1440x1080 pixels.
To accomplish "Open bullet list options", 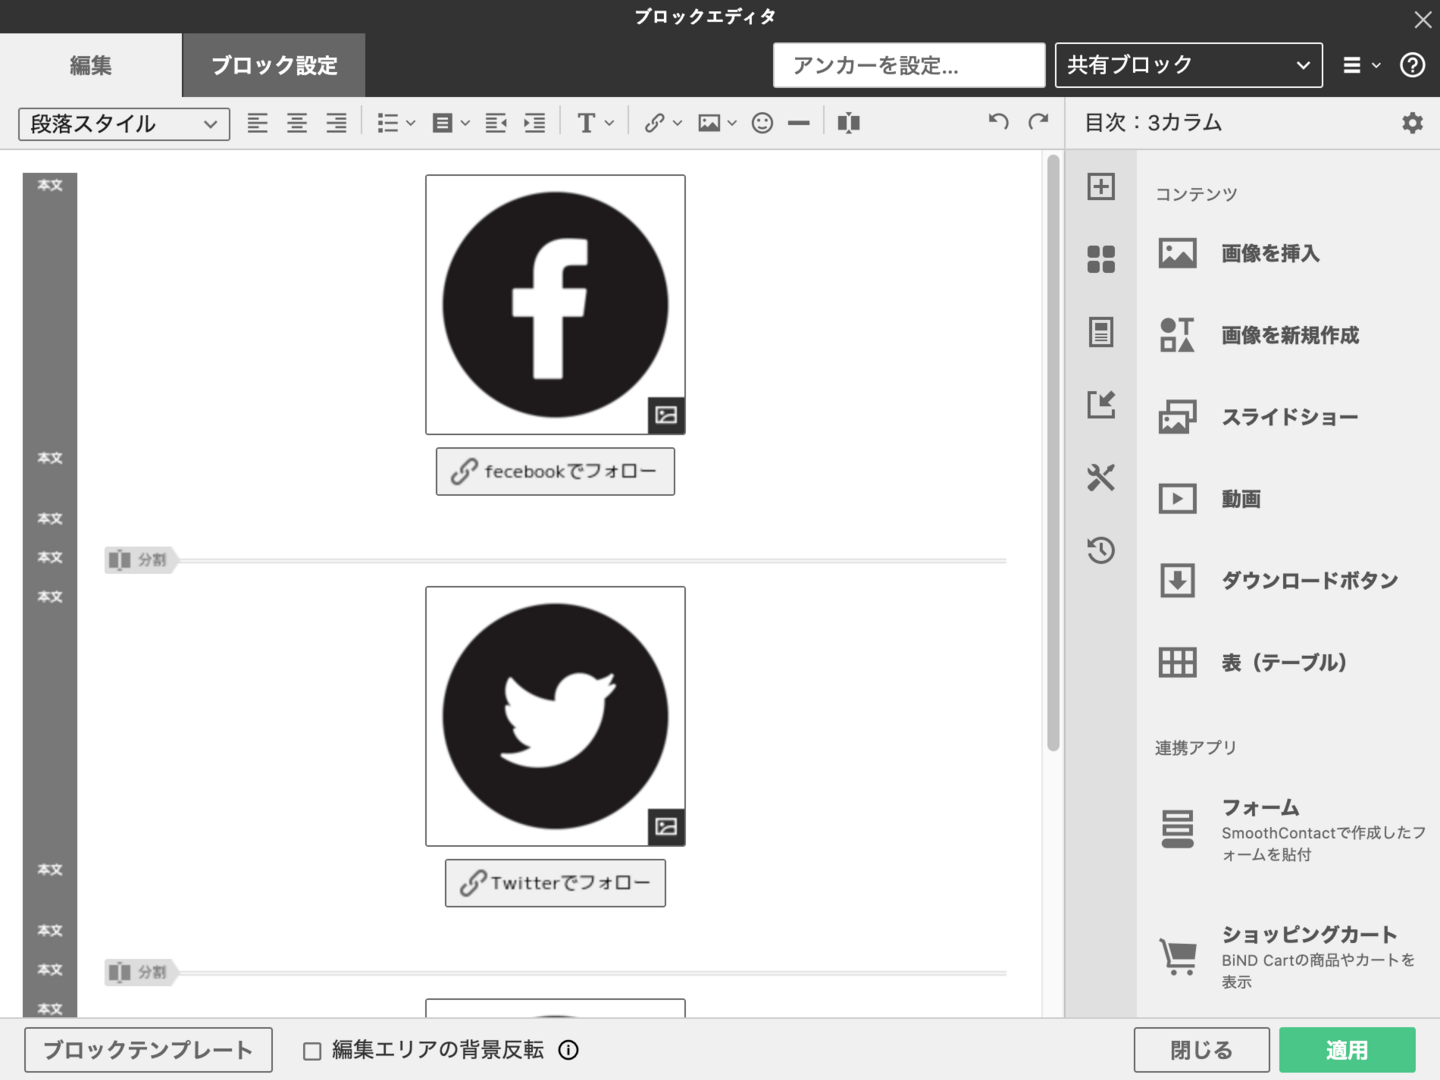I will (x=396, y=123).
